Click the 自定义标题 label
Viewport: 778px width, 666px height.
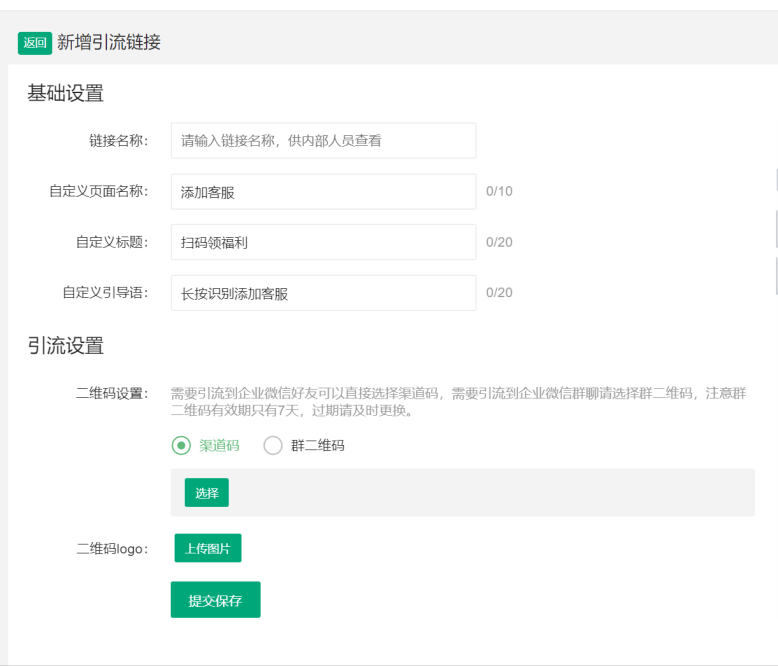point(112,242)
